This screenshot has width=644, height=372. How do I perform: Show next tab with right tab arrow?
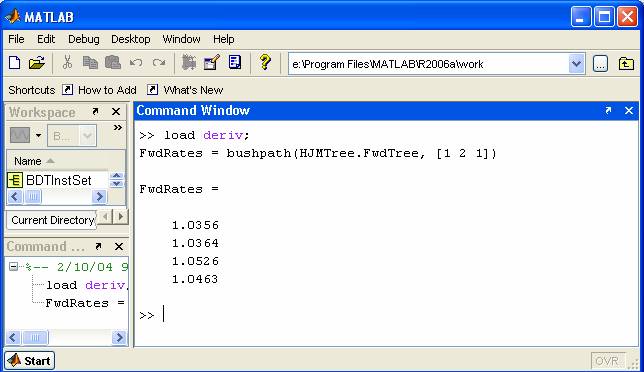(x=120, y=216)
